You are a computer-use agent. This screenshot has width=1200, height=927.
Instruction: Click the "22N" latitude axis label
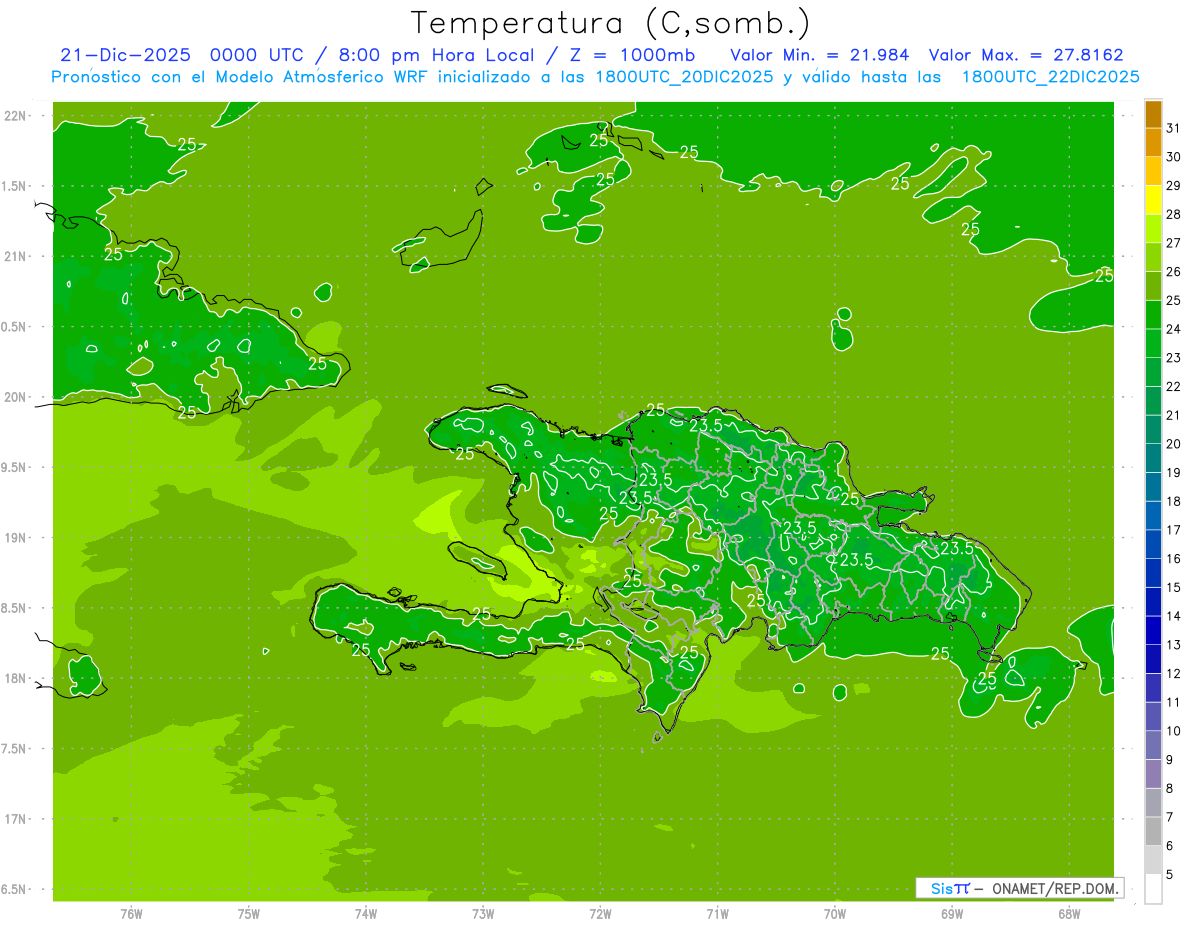[x=17, y=116]
